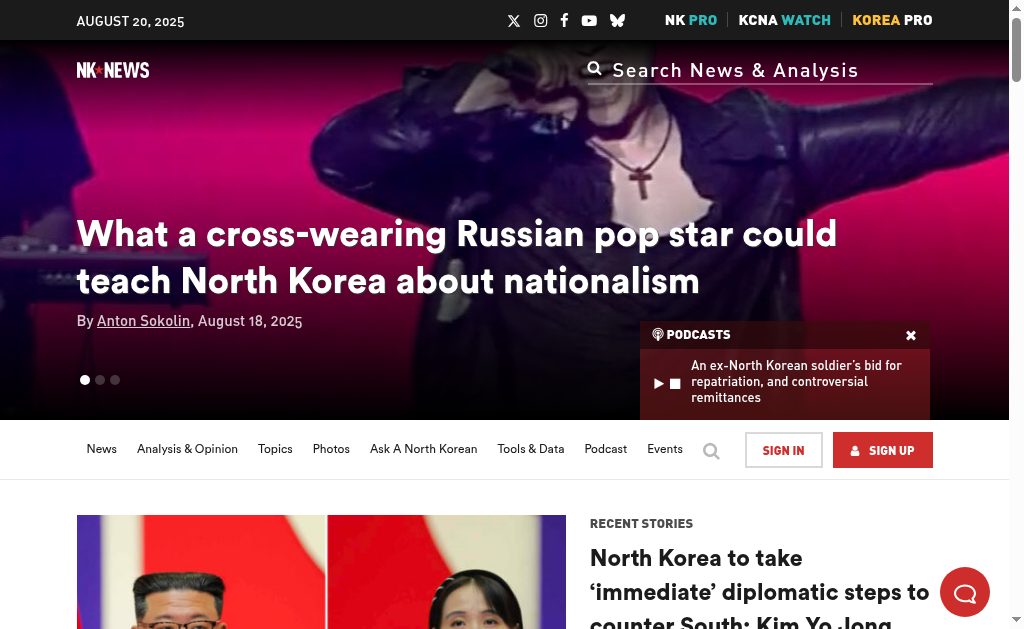Screen dimensions: 1024x629
Task: Click the page vertical scrollbar thumb
Action: tap(1016, 50)
